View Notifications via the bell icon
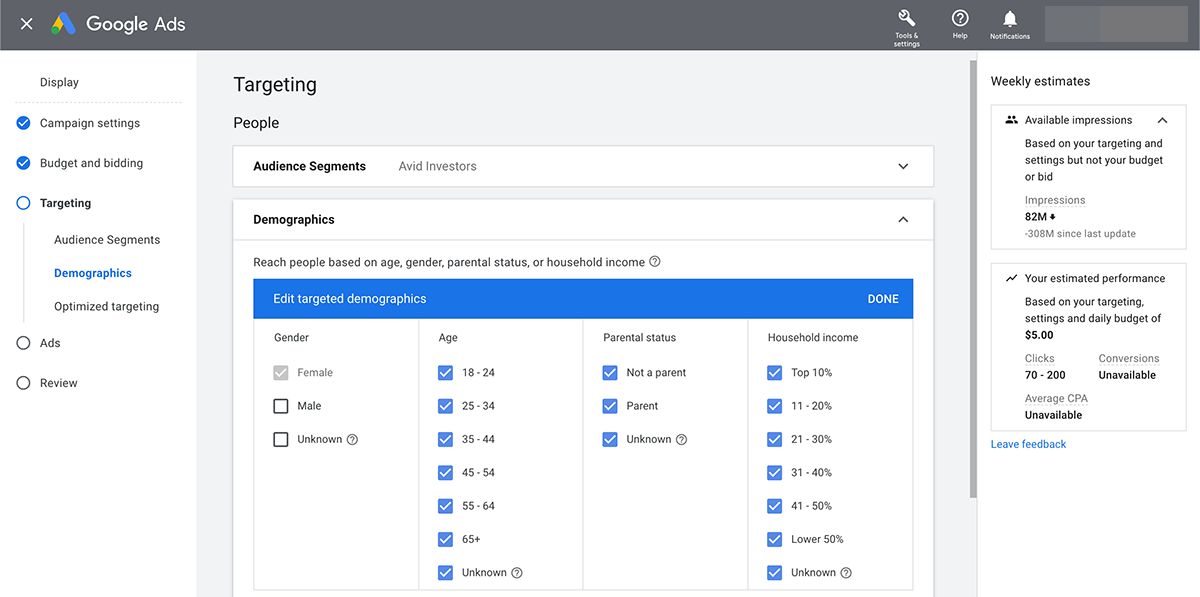Viewport: 1200px width, 597px height. click(x=1009, y=22)
